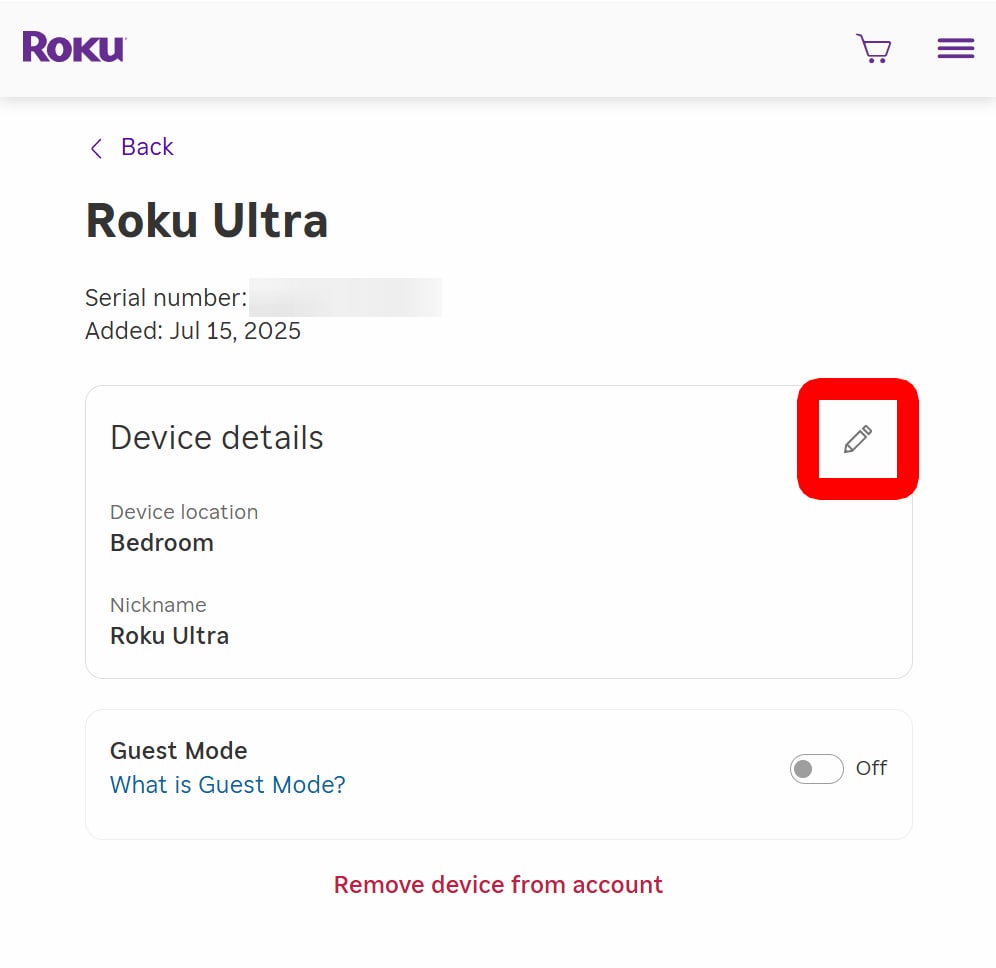Click the Bedroom device location value

tap(162, 543)
